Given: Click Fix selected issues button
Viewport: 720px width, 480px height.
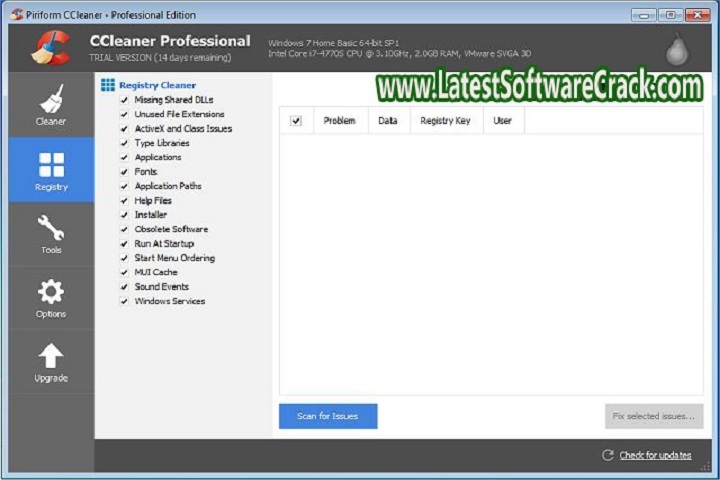Looking at the screenshot, I should (654, 416).
